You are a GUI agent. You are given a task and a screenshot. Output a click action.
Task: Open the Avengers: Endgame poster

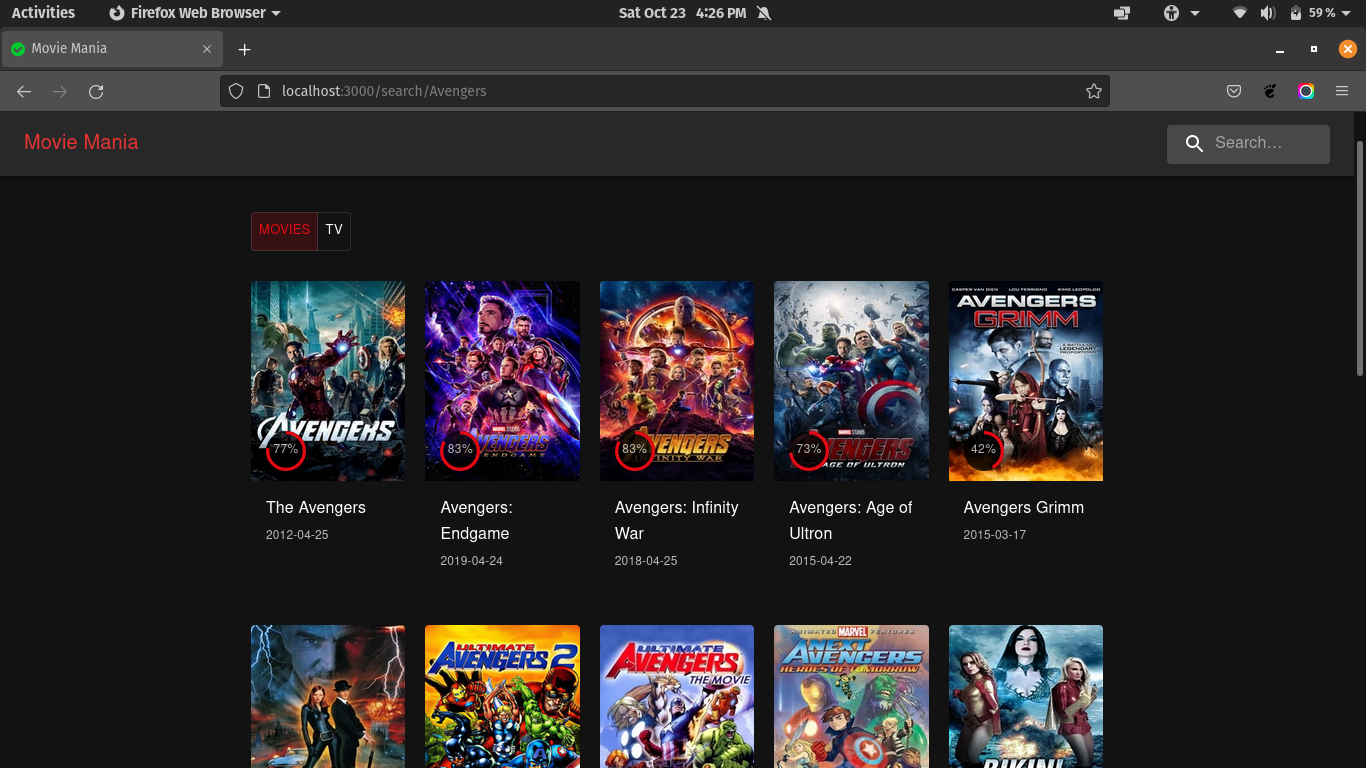point(502,381)
